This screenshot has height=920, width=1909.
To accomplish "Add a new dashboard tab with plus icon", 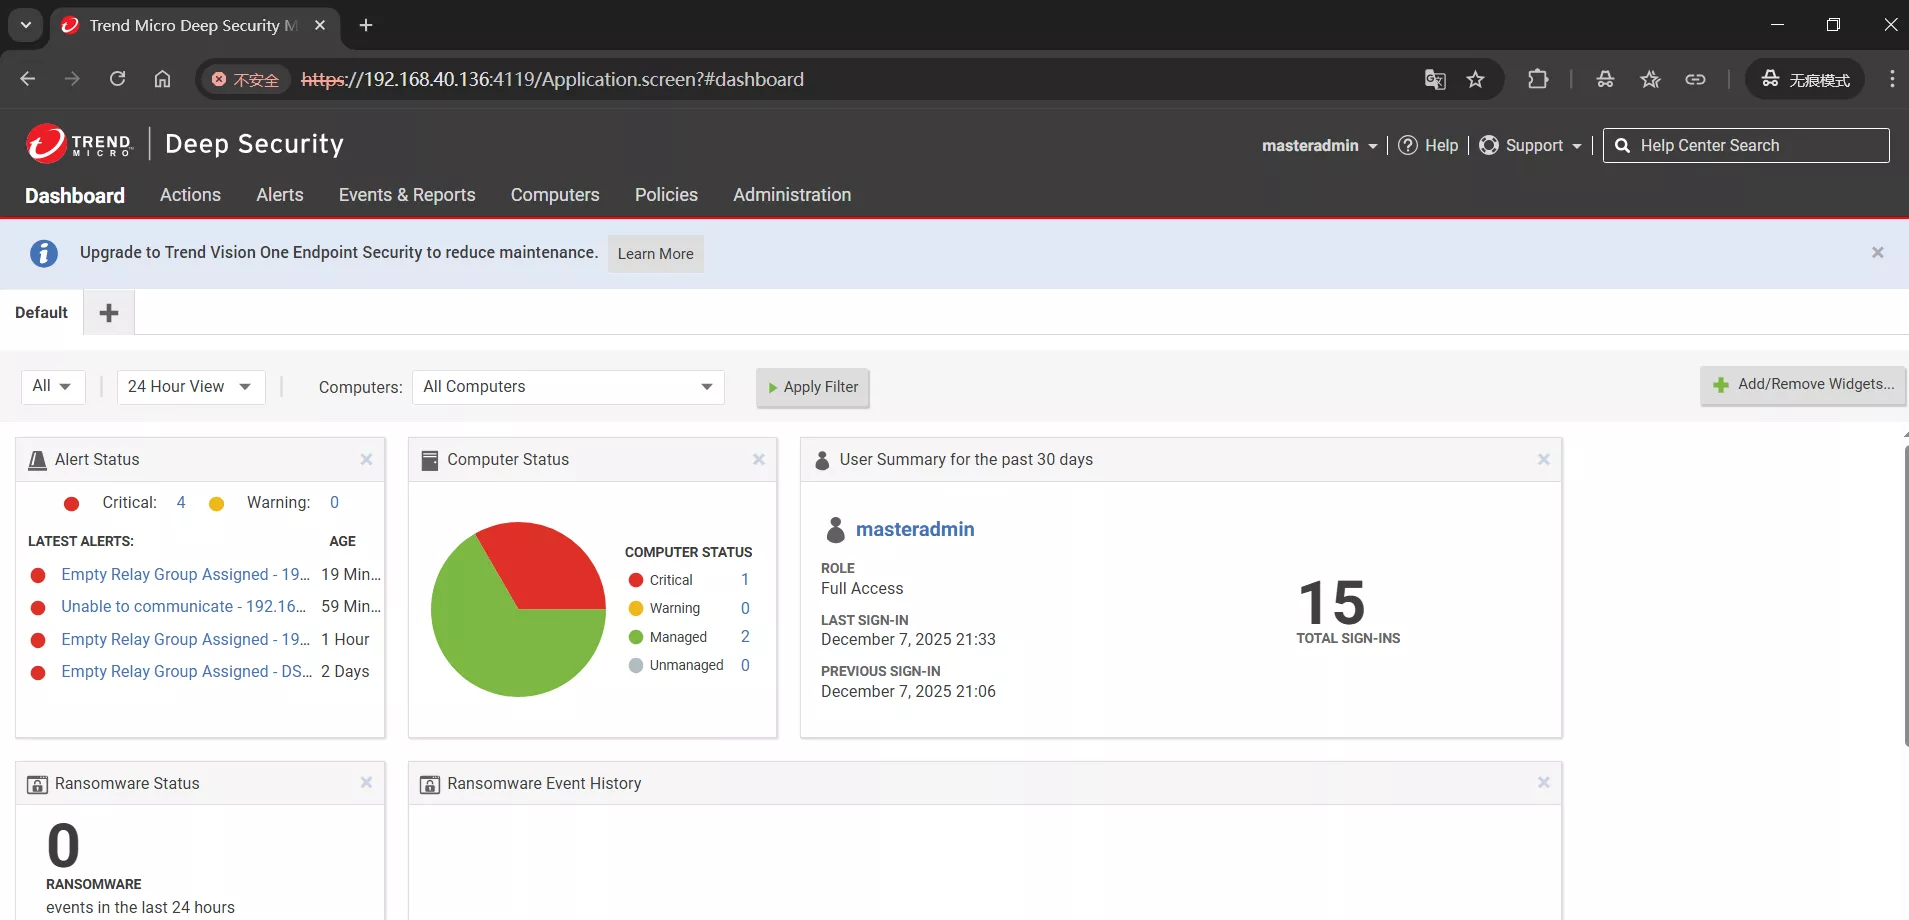I will [109, 313].
